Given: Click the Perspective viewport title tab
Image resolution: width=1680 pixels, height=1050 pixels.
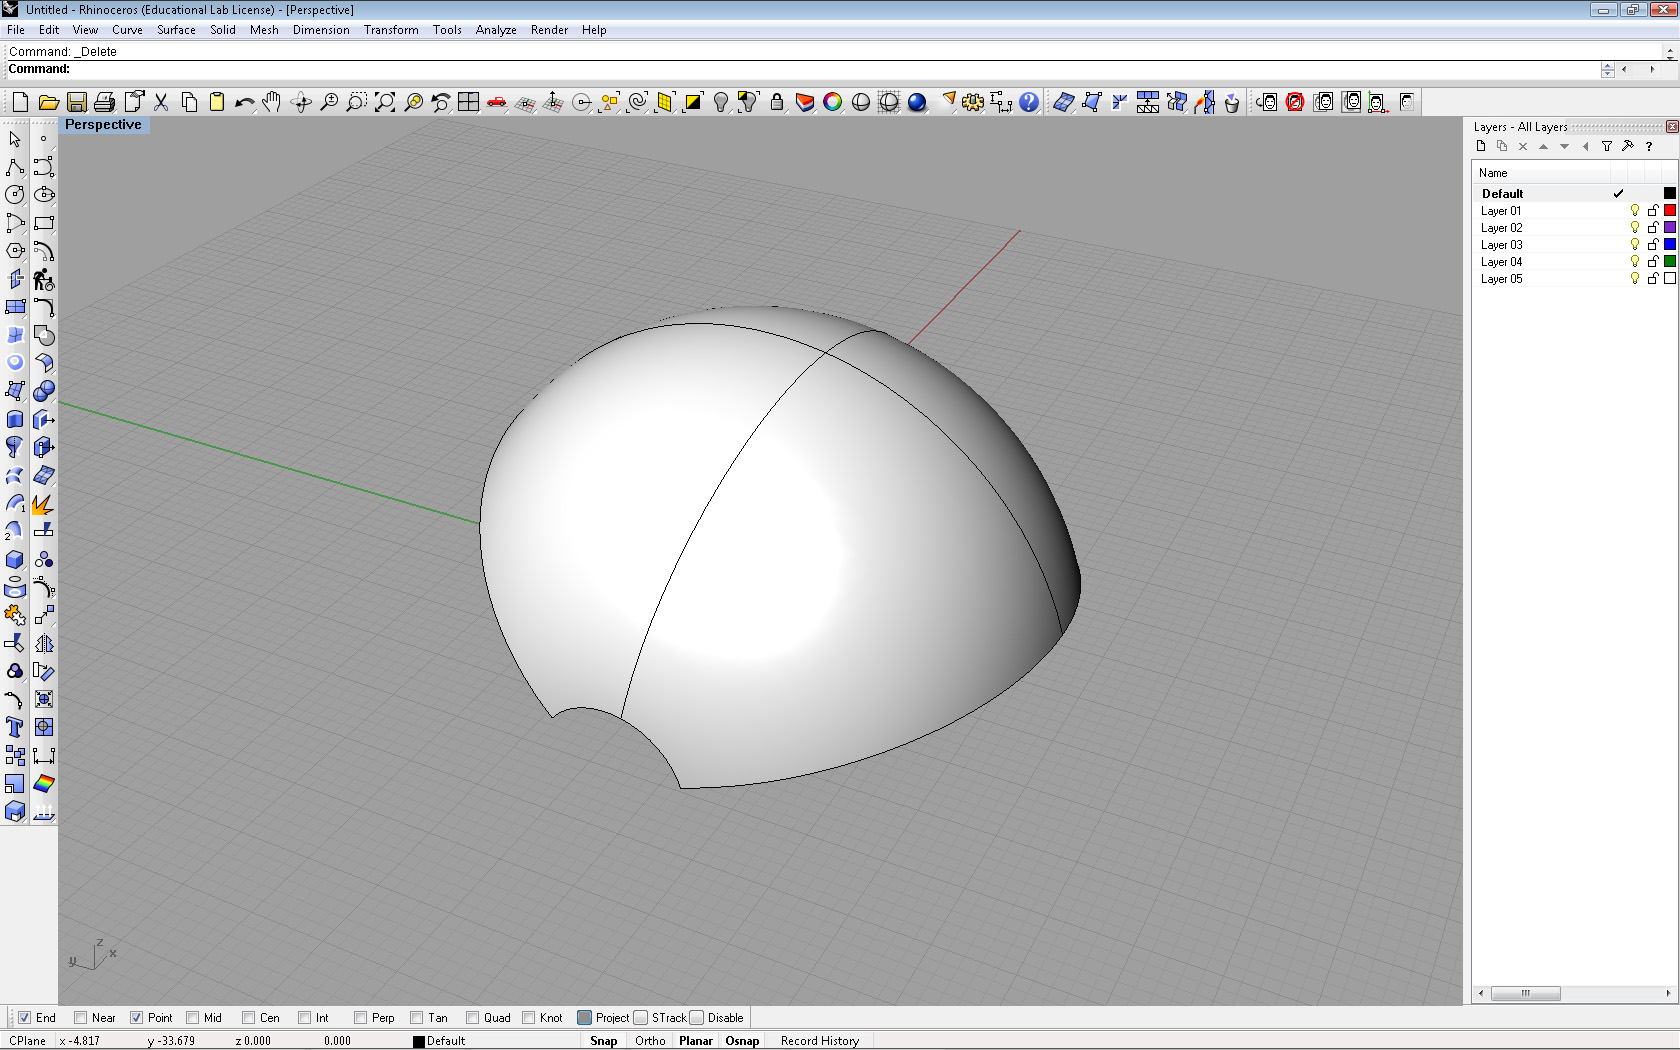Looking at the screenshot, I should click(104, 125).
